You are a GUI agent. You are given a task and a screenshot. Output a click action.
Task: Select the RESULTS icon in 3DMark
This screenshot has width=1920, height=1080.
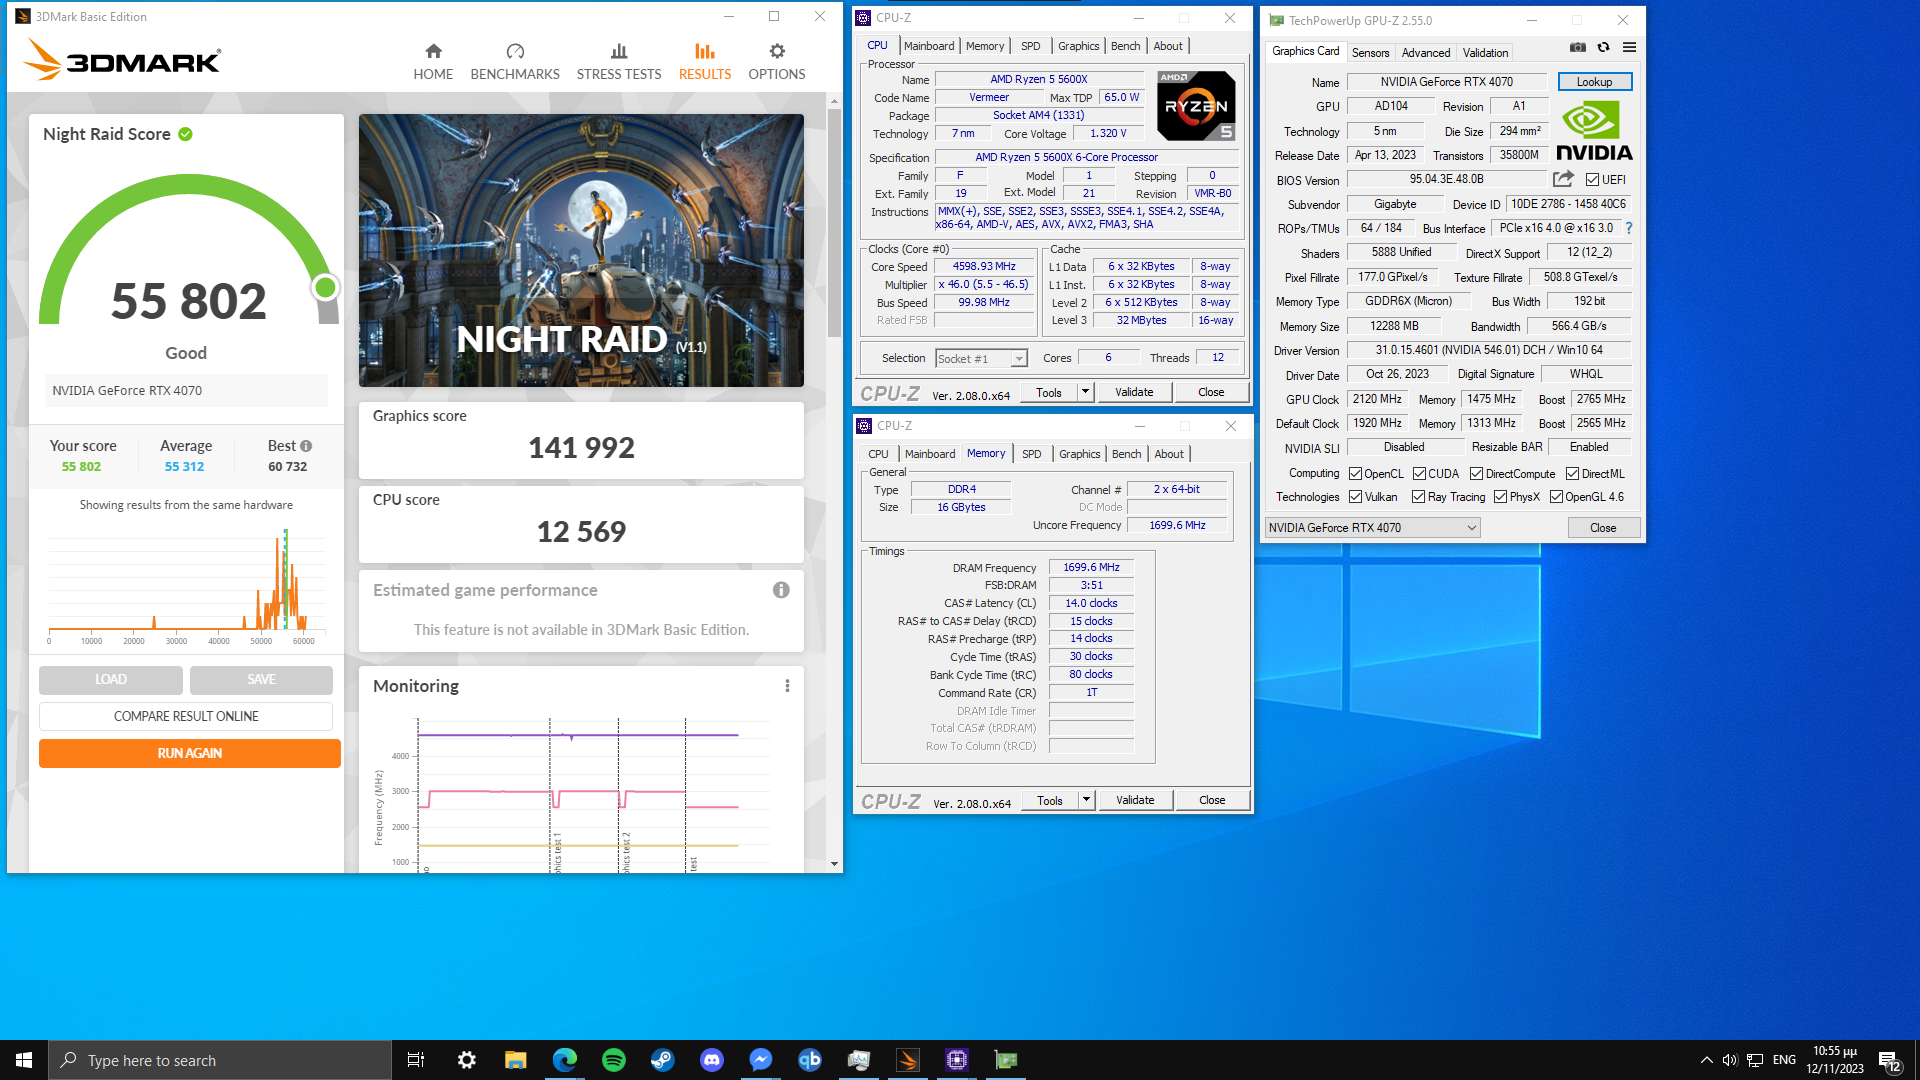(705, 51)
